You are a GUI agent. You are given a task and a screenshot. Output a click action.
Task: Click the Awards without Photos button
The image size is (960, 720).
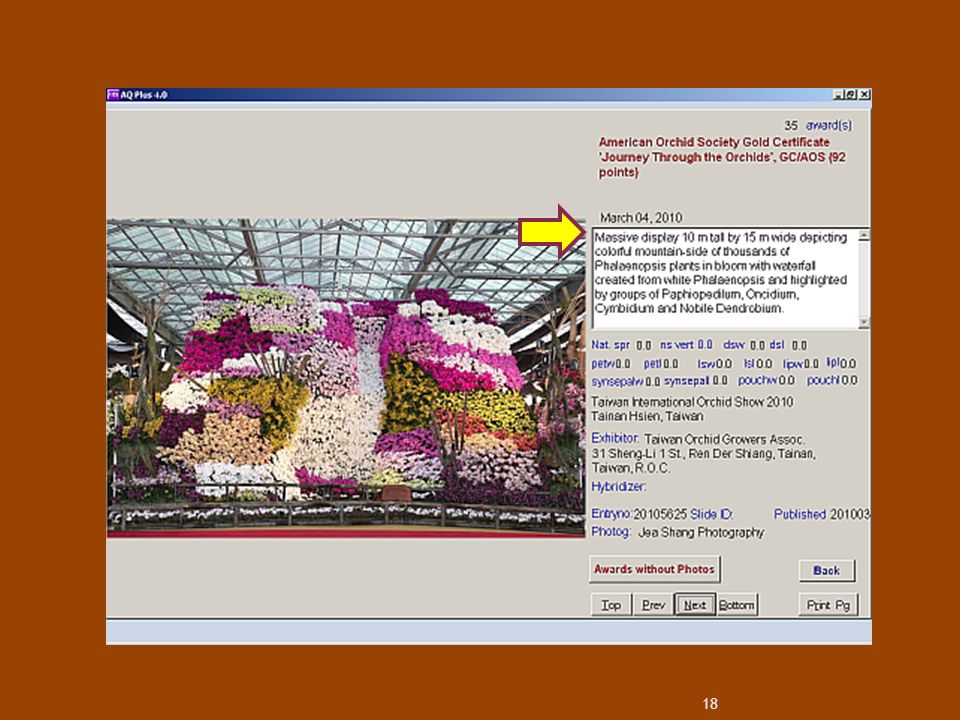pos(654,569)
